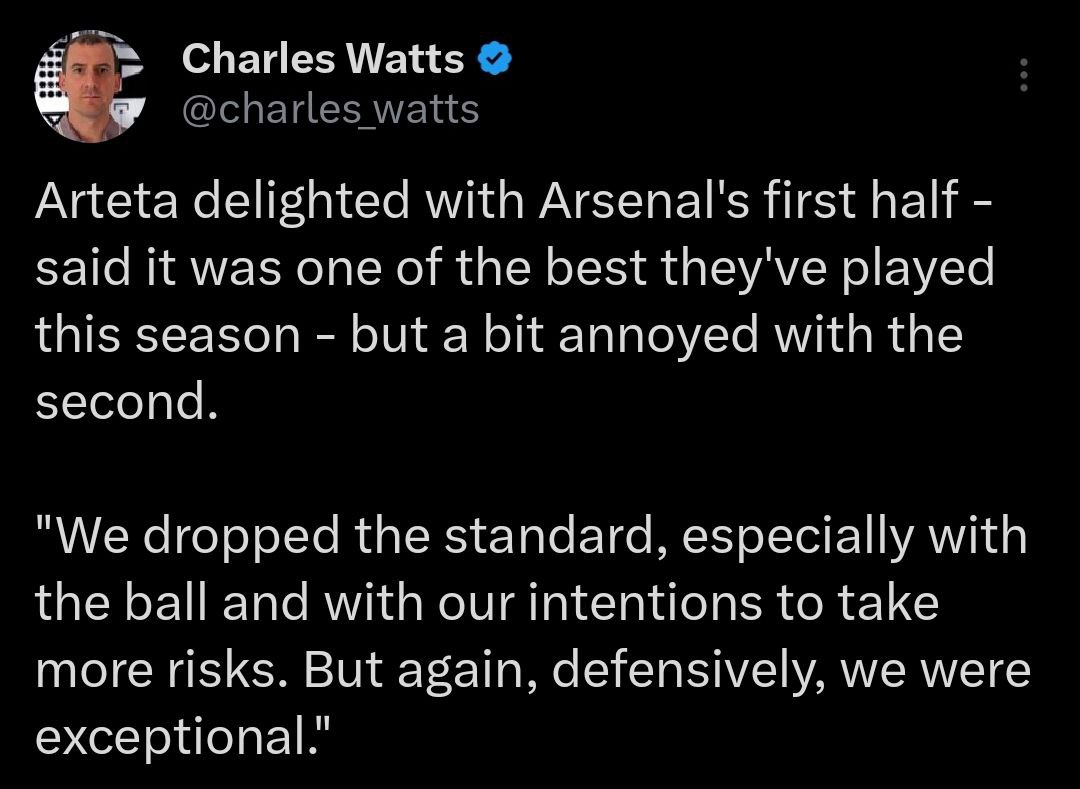Click the word "Arteta" in the tweet

pyautogui.click(x=105, y=204)
